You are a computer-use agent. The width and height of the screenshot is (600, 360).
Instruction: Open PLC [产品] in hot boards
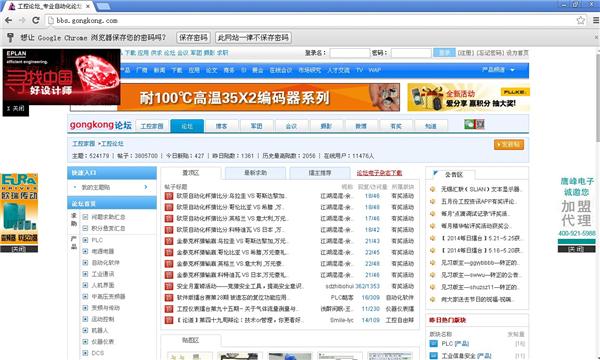click(455, 344)
